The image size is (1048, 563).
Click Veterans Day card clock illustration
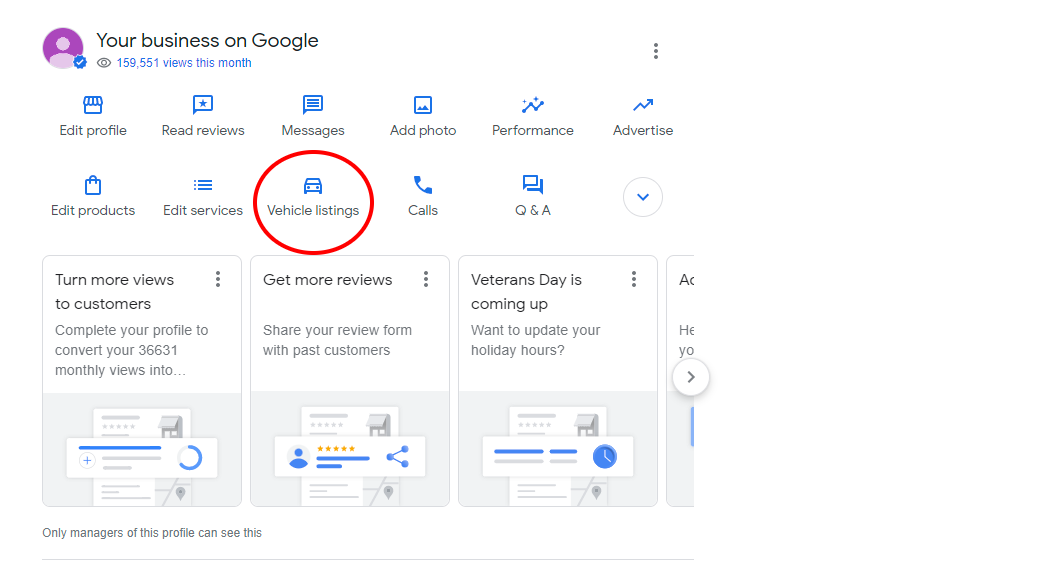click(x=557, y=449)
